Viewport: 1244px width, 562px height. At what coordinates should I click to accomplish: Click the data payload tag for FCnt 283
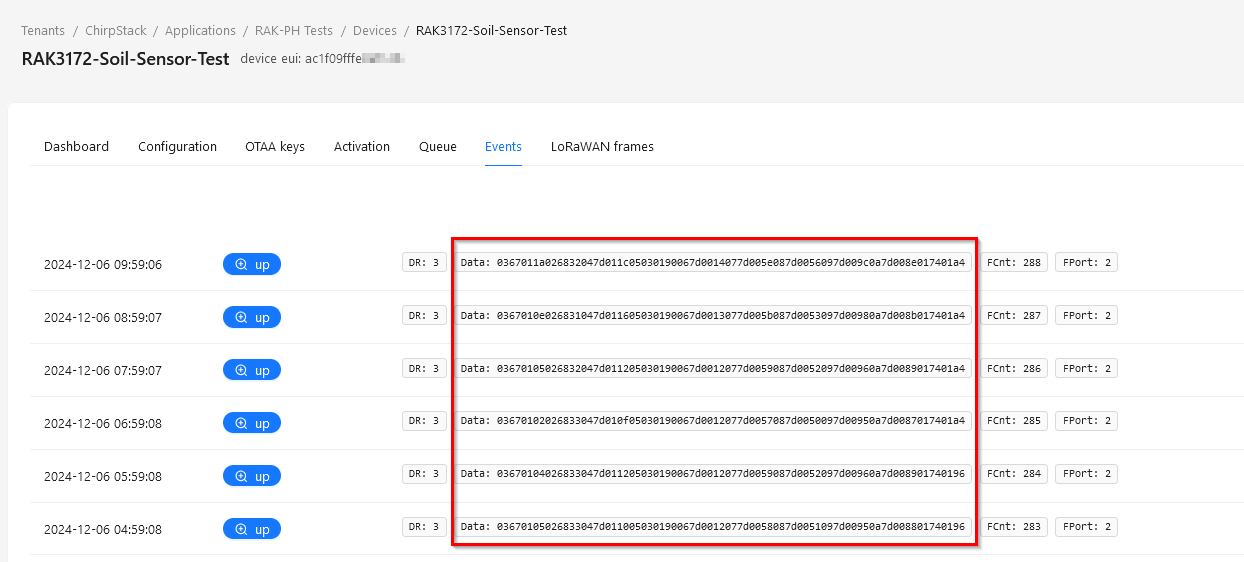pos(713,527)
